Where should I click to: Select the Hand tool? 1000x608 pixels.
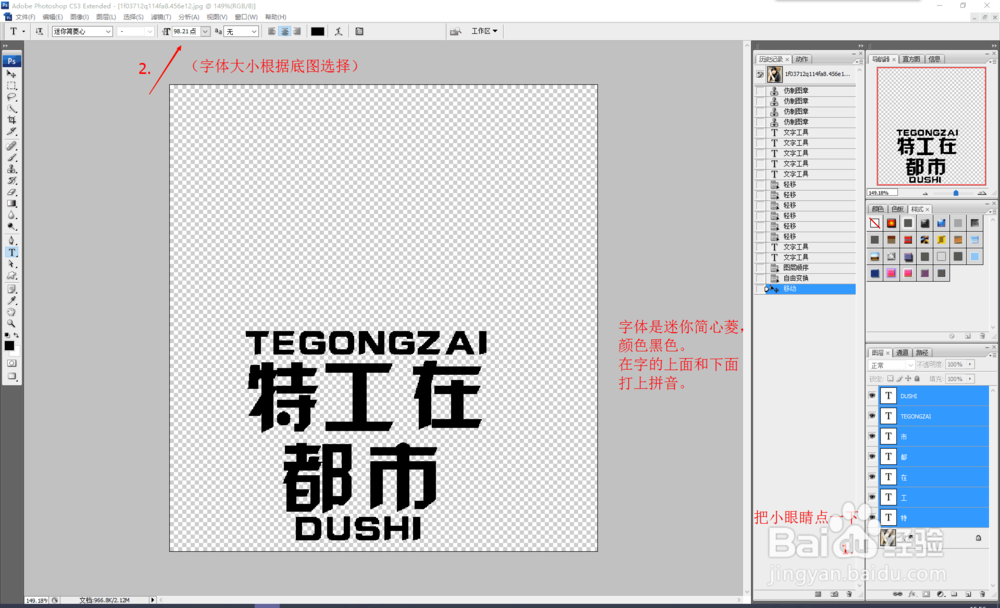pyautogui.click(x=11, y=312)
